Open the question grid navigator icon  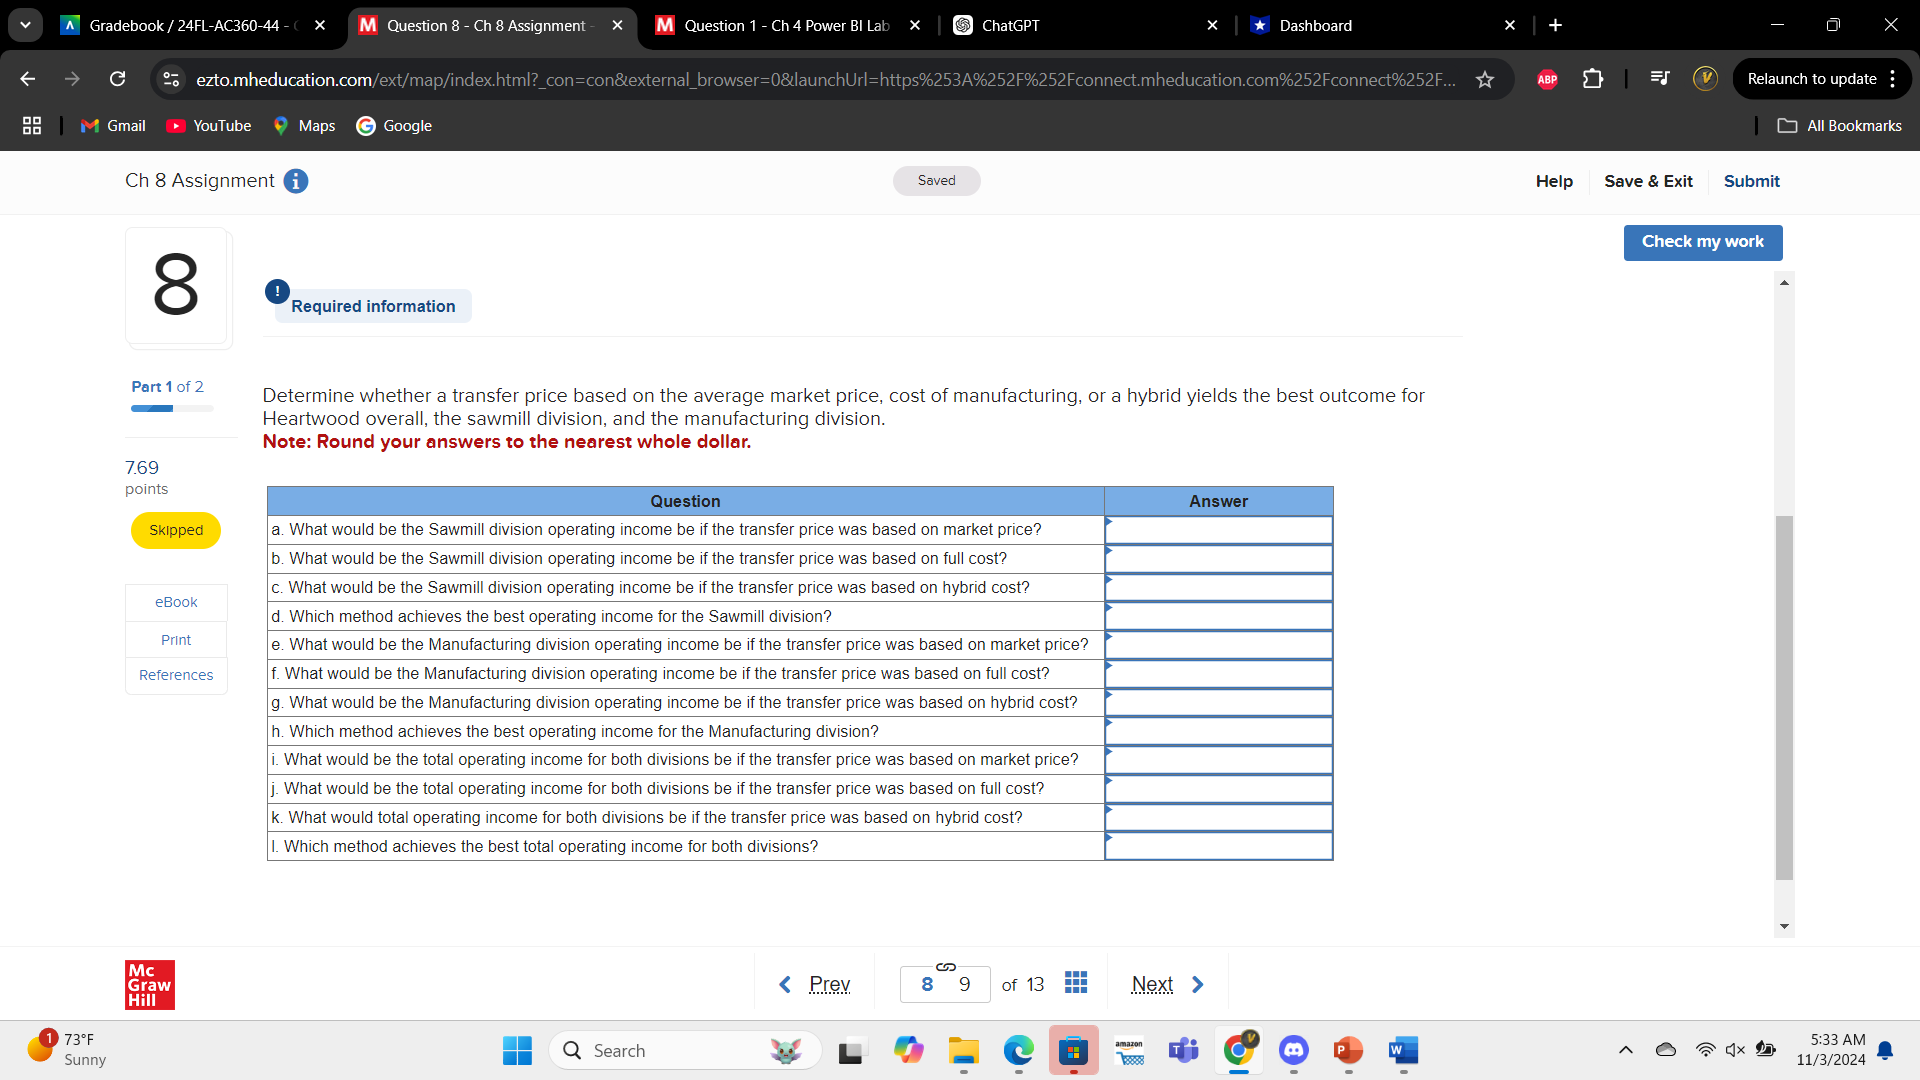(x=1076, y=983)
